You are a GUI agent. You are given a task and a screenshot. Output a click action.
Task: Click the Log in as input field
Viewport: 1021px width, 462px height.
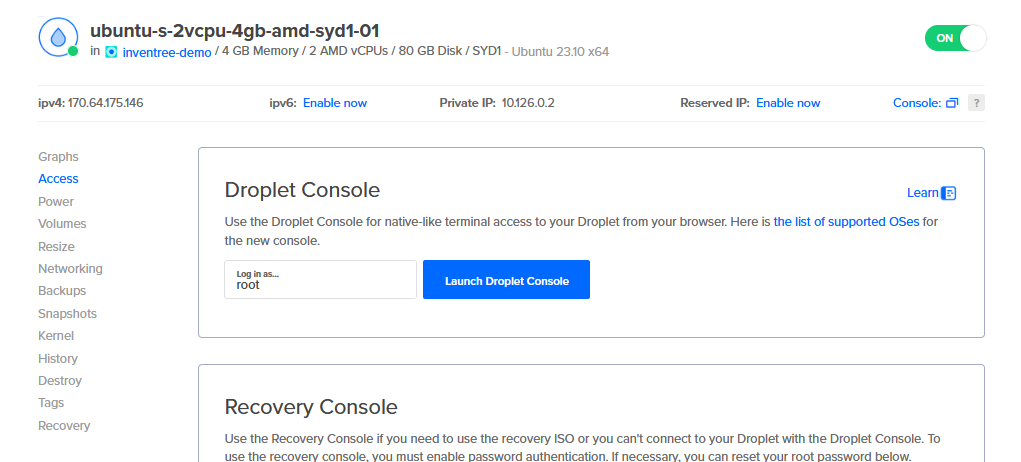[320, 280]
